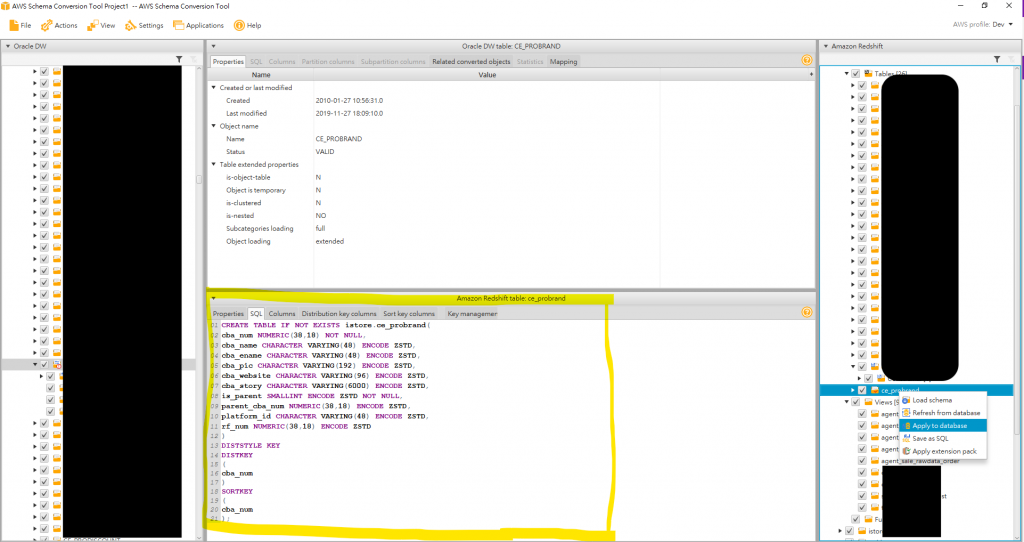Open Distribution key columns tab

point(339,313)
